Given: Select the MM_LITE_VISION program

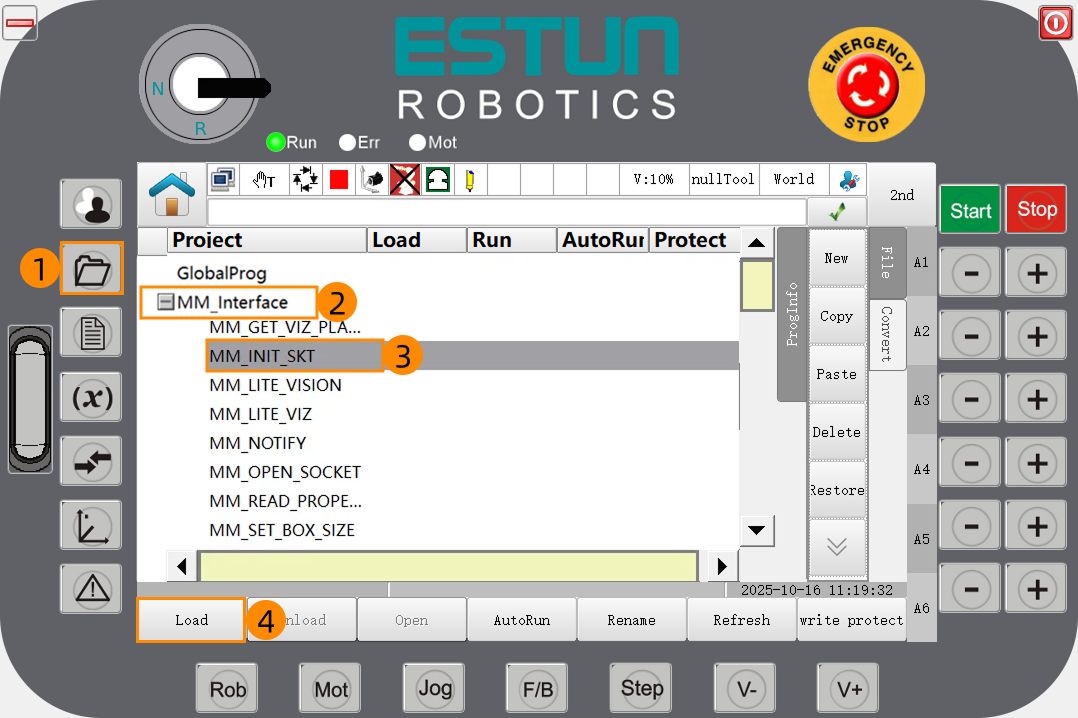Looking at the screenshot, I should tap(275, 385).
